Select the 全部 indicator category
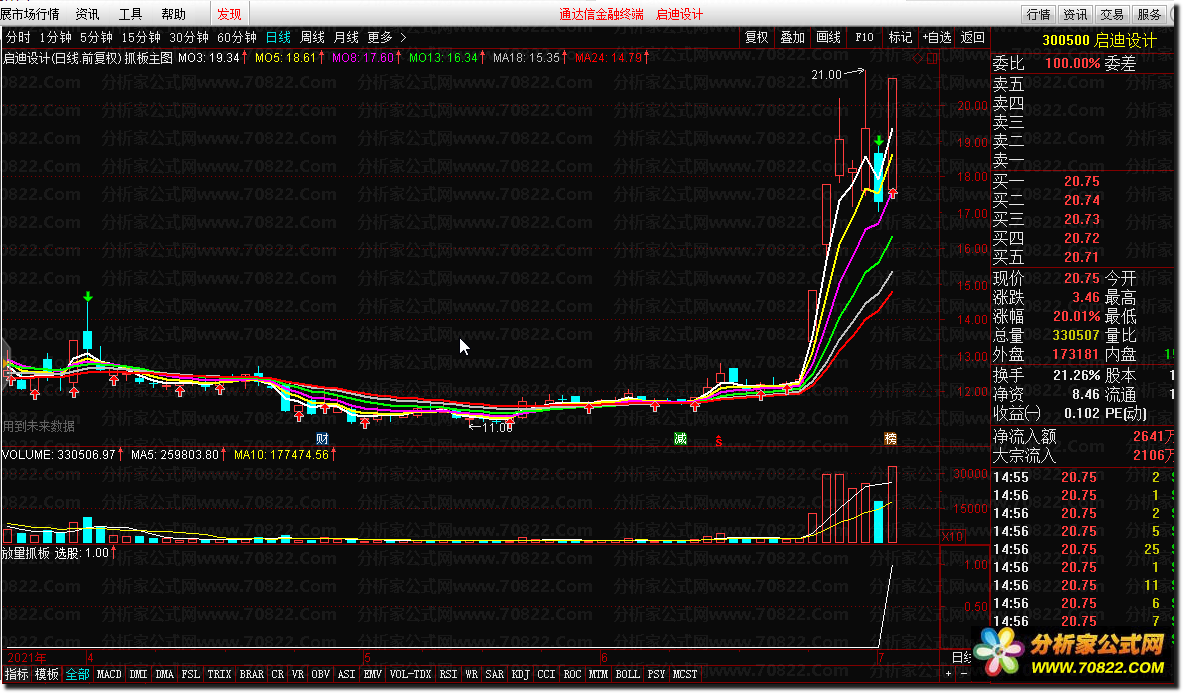The image size is (1184, 693). coord(77,674)
